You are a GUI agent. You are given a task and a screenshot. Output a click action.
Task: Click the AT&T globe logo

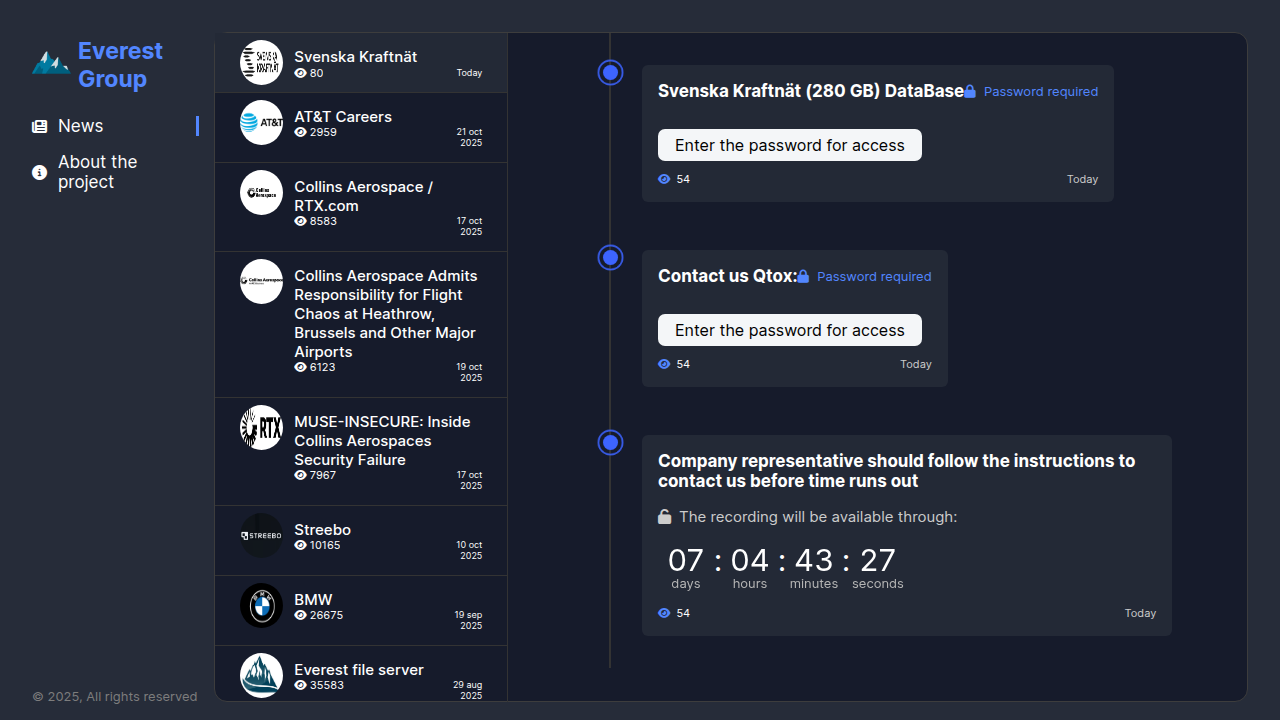(261, 123)
